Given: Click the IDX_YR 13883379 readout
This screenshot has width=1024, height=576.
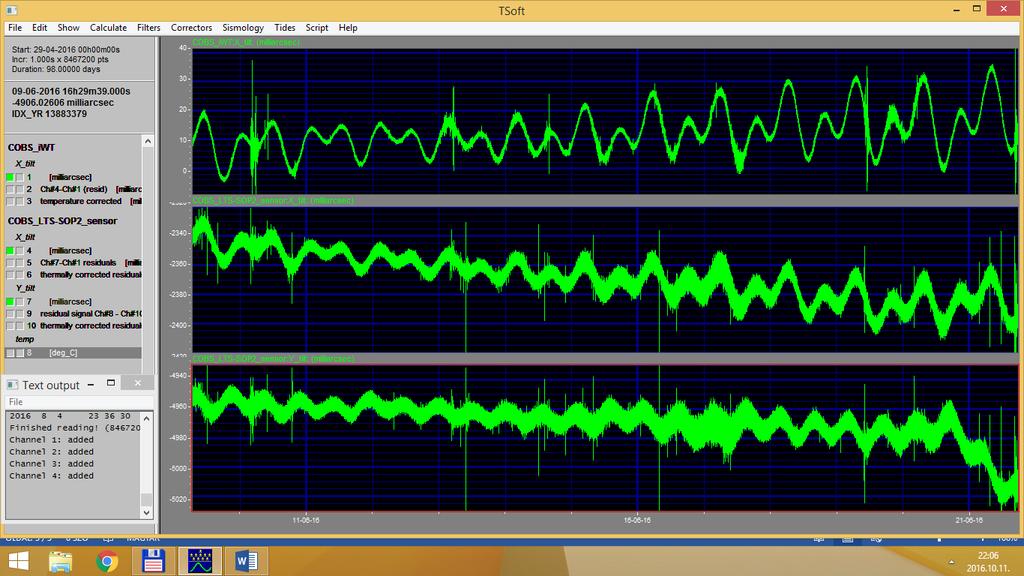Looking at the screenshot, I should click(x=49, y=114).
